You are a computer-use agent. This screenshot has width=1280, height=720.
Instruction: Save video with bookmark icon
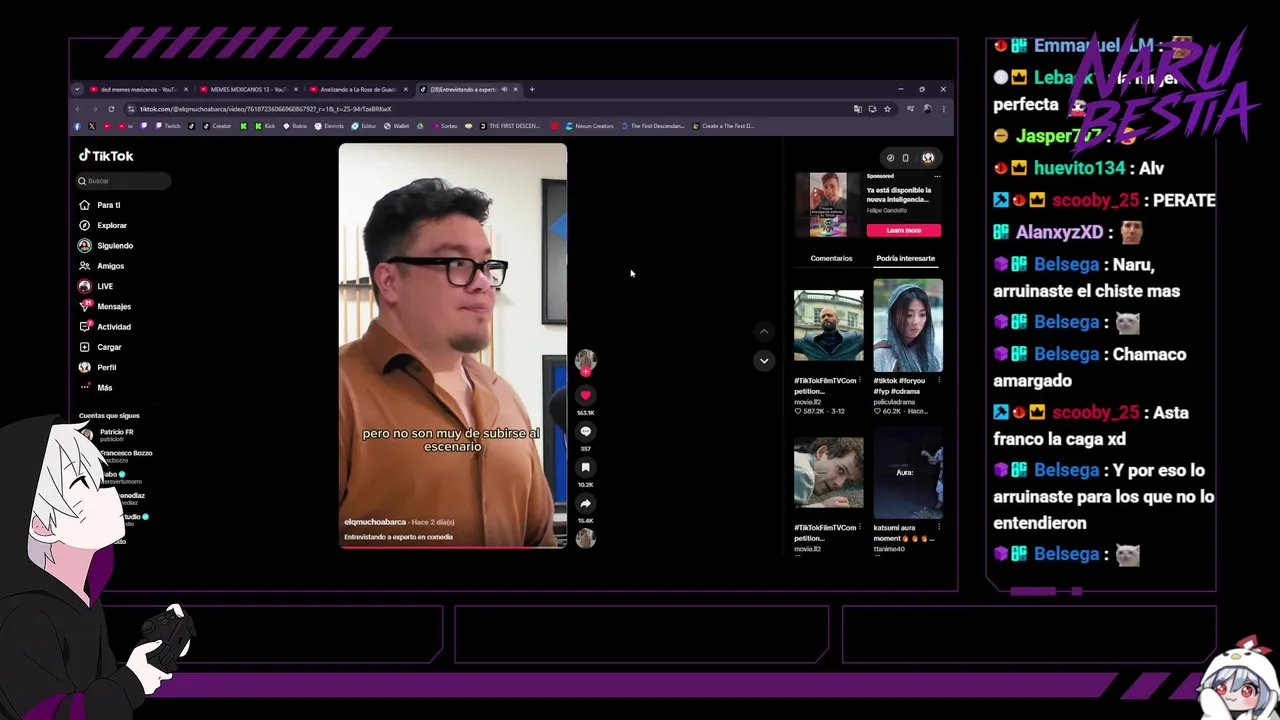click(x=586, y=468)
